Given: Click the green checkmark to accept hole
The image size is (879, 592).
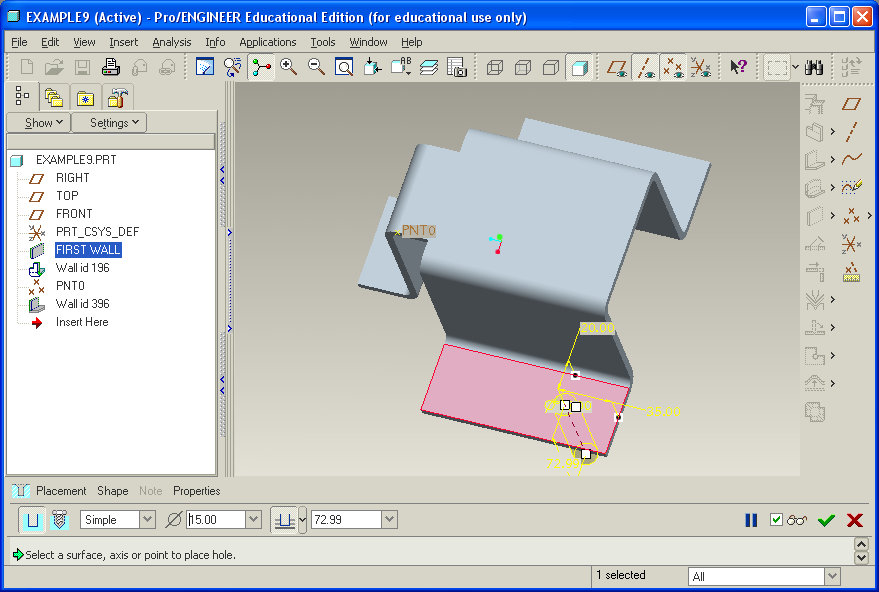Looking at the screenshot, I should [826, 520].
